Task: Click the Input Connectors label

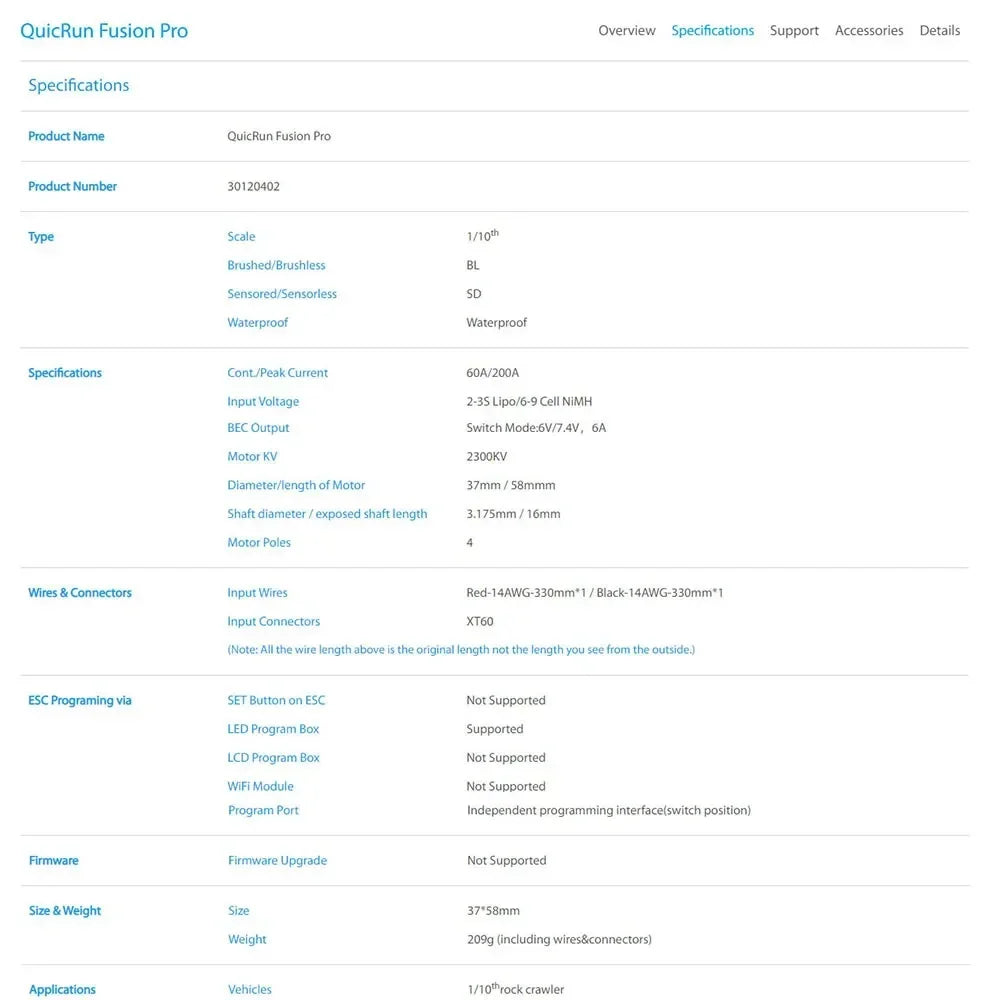Action: click(x=273, y=622)
